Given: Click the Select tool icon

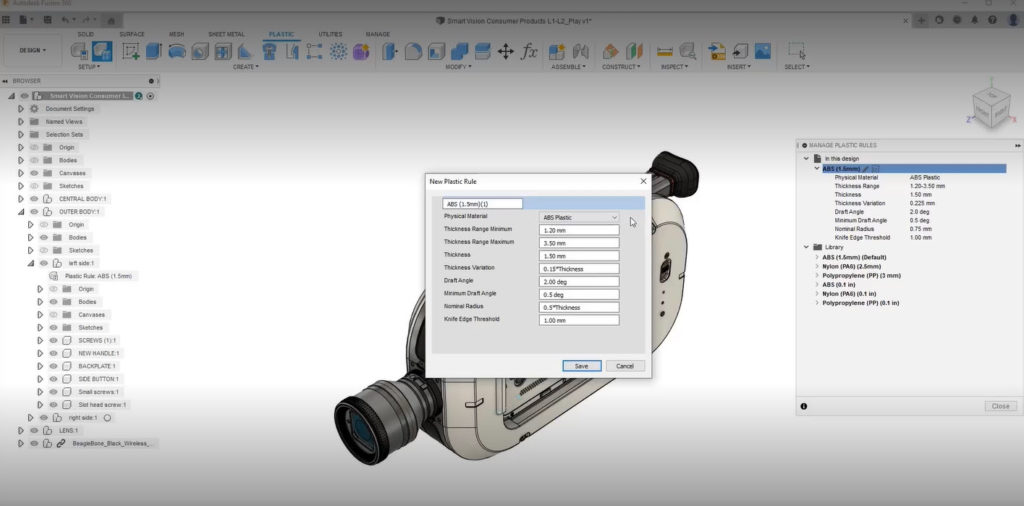Looking at the screenshot, I should [x=796, y=51].
